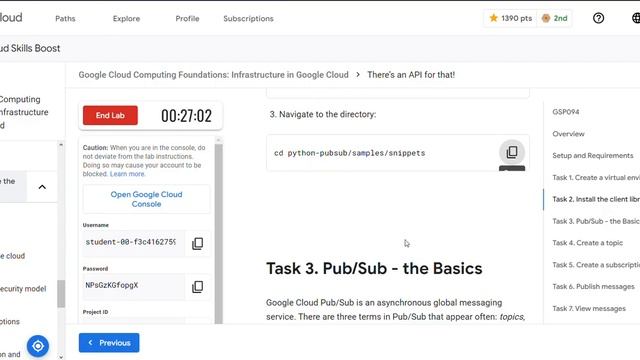Copy the lab password
Viewport: 640px width, 360px height.
pyautogui.click(x=198, y=287)
